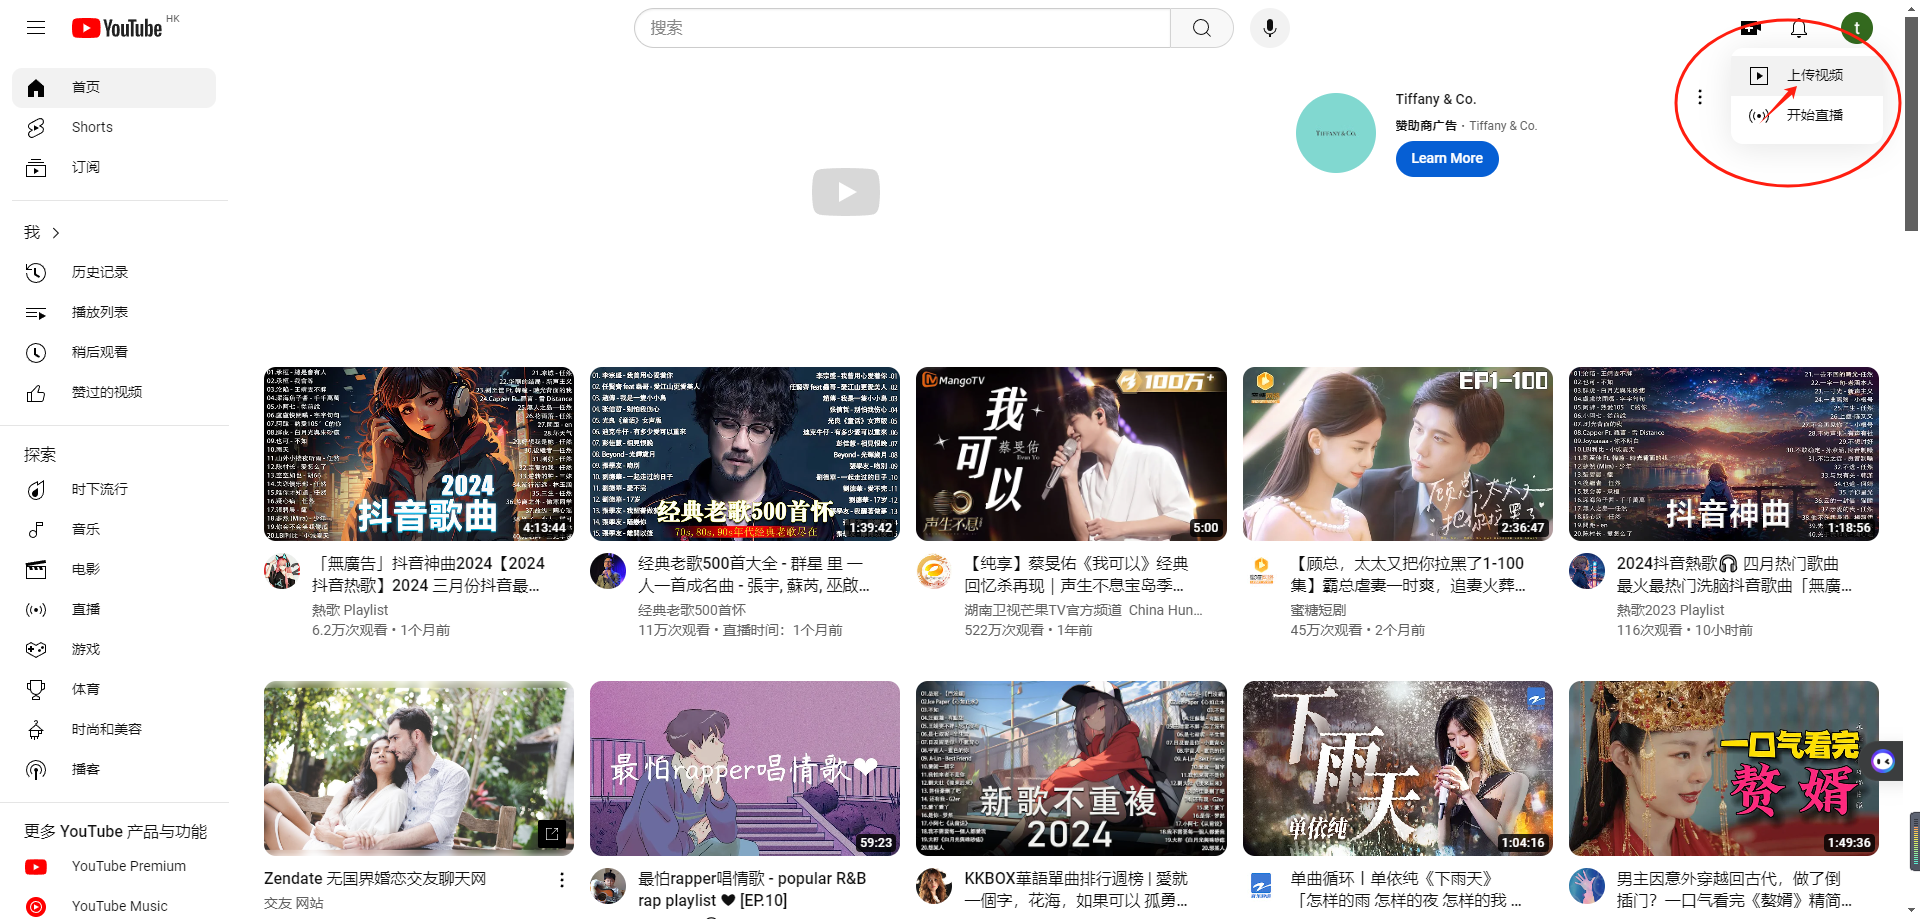Image resolution: width=1920 pixels, height=919 pixels.
Task: Select 开始直播 from the create menu
Action: 1814,116
